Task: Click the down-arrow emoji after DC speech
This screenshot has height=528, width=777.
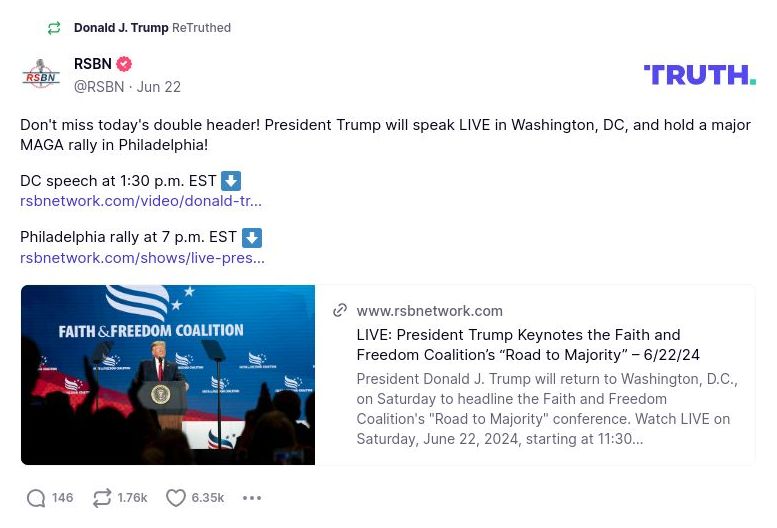Action: click(231, 181)
